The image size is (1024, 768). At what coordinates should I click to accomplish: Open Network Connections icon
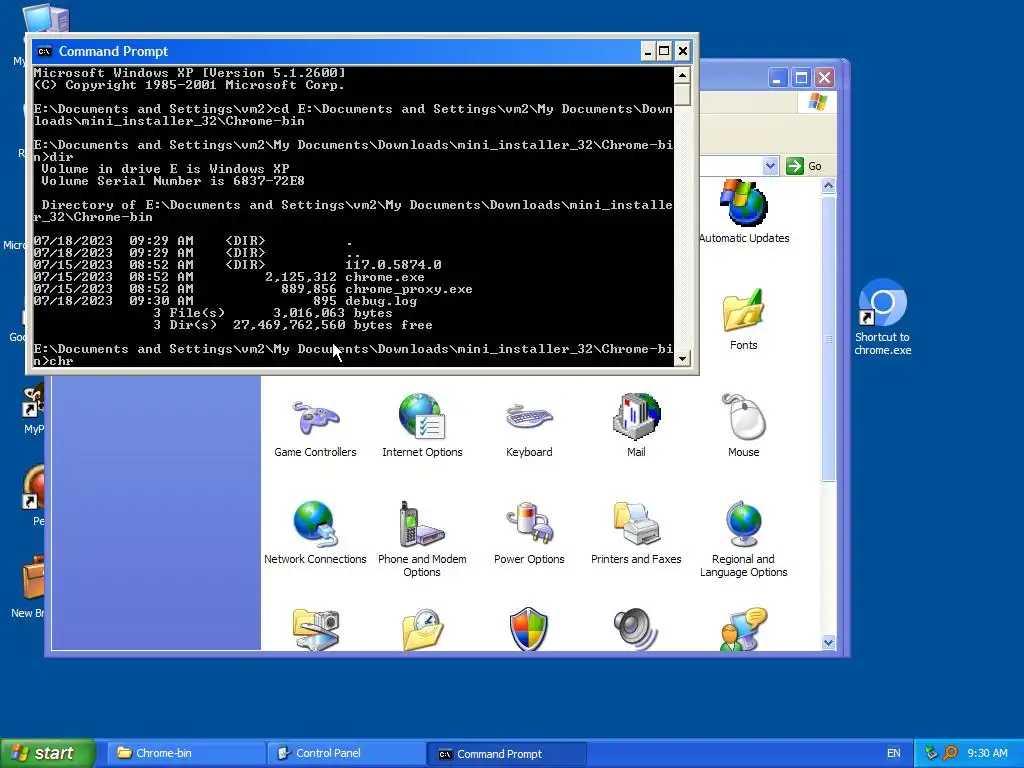coord(315,534)
